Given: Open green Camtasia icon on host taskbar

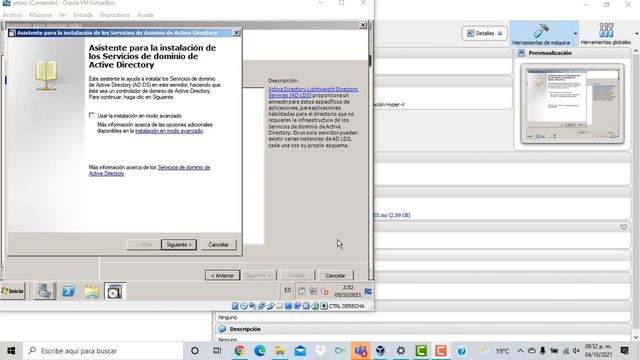Looking at the screenshot, I should click(421, 351).
